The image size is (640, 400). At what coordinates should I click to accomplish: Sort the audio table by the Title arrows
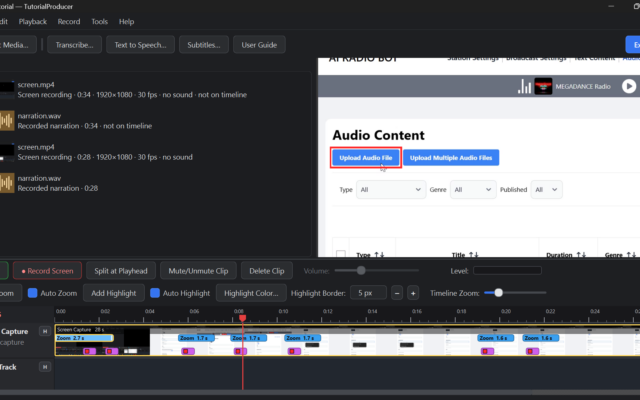pos(473,255)
